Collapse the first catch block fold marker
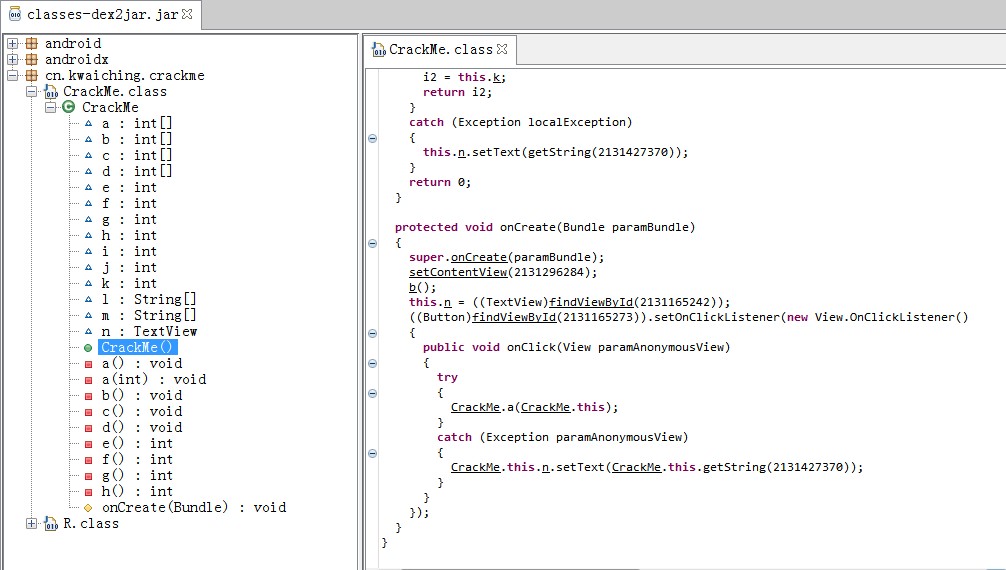Viewport: 1006px width, 570px height. (x=372, y=138)
